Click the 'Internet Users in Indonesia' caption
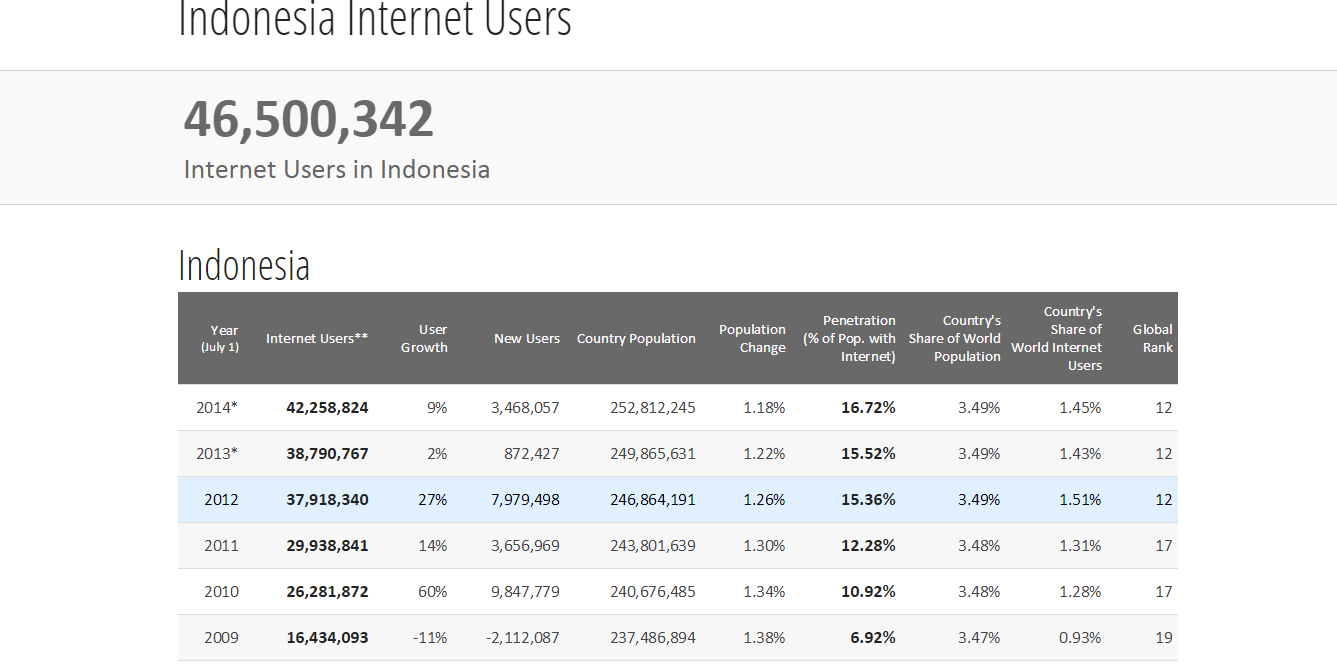Screen dimensions: 1337x665 pyautogui.click(x=337, y=169)
